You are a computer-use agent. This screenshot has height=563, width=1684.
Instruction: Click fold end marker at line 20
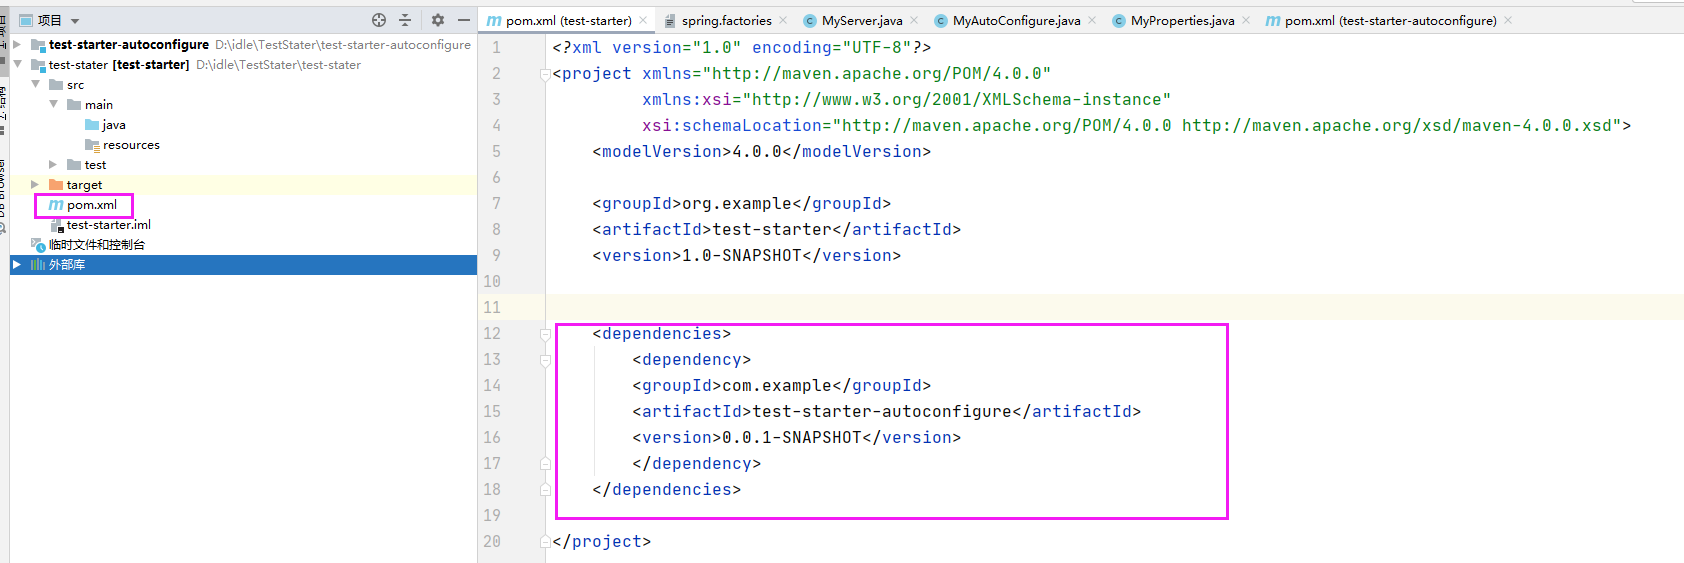tap(545, 542)
